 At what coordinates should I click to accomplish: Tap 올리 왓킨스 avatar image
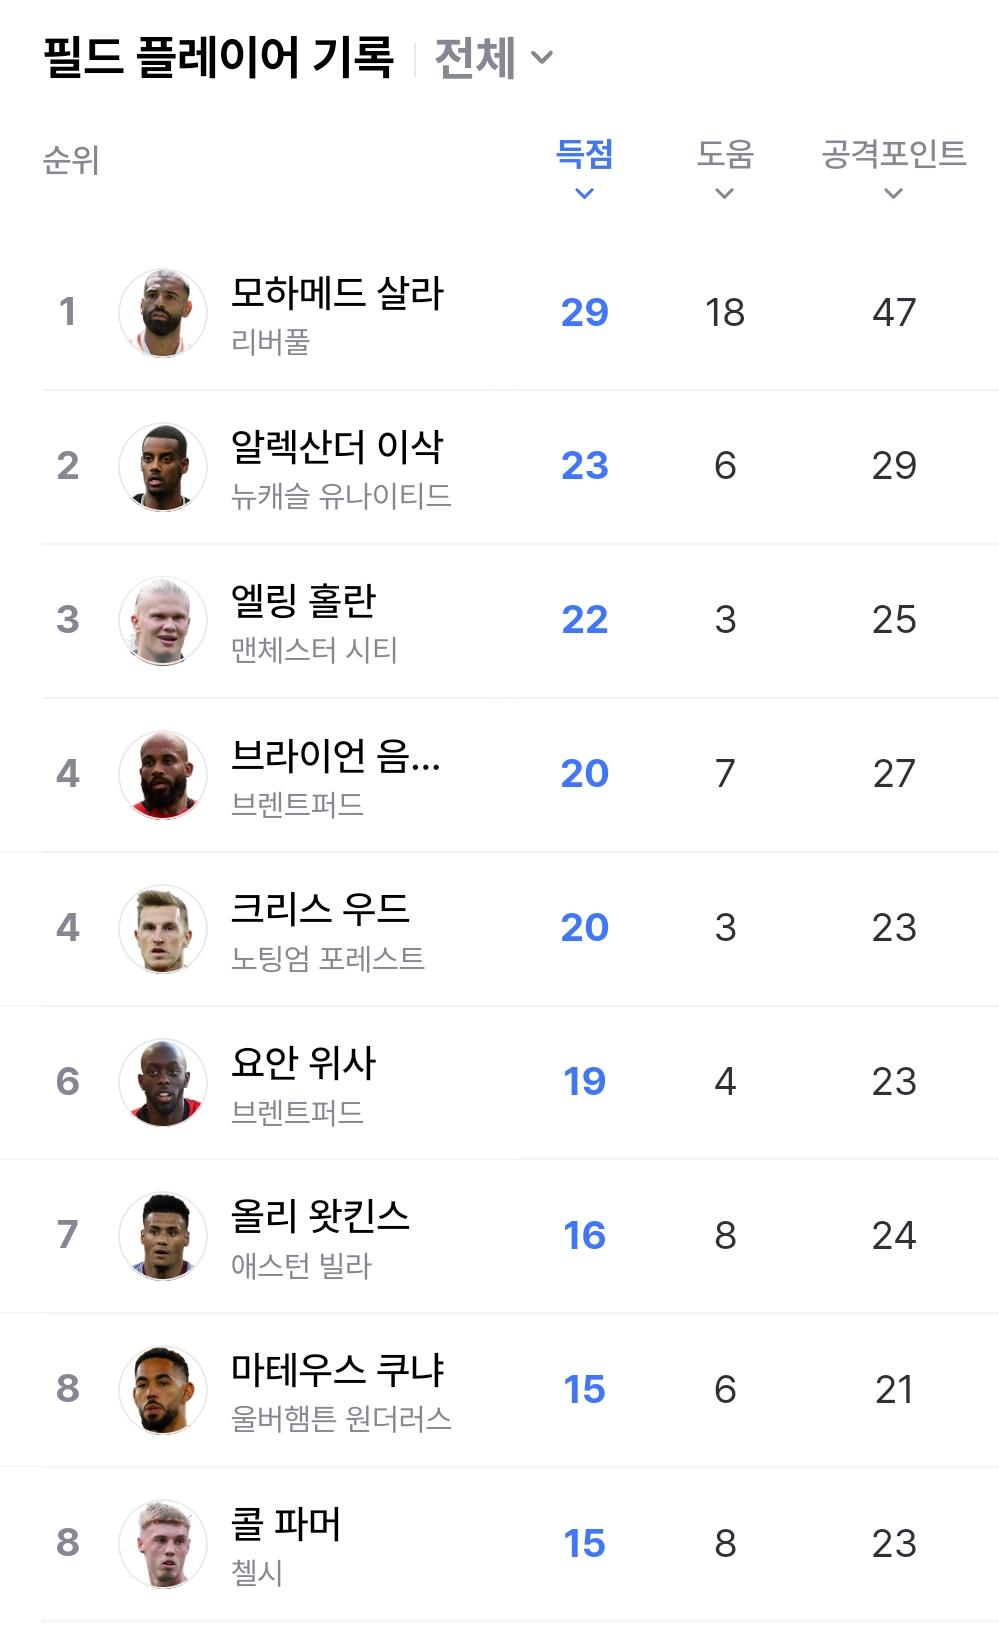tap(163, 1236)
